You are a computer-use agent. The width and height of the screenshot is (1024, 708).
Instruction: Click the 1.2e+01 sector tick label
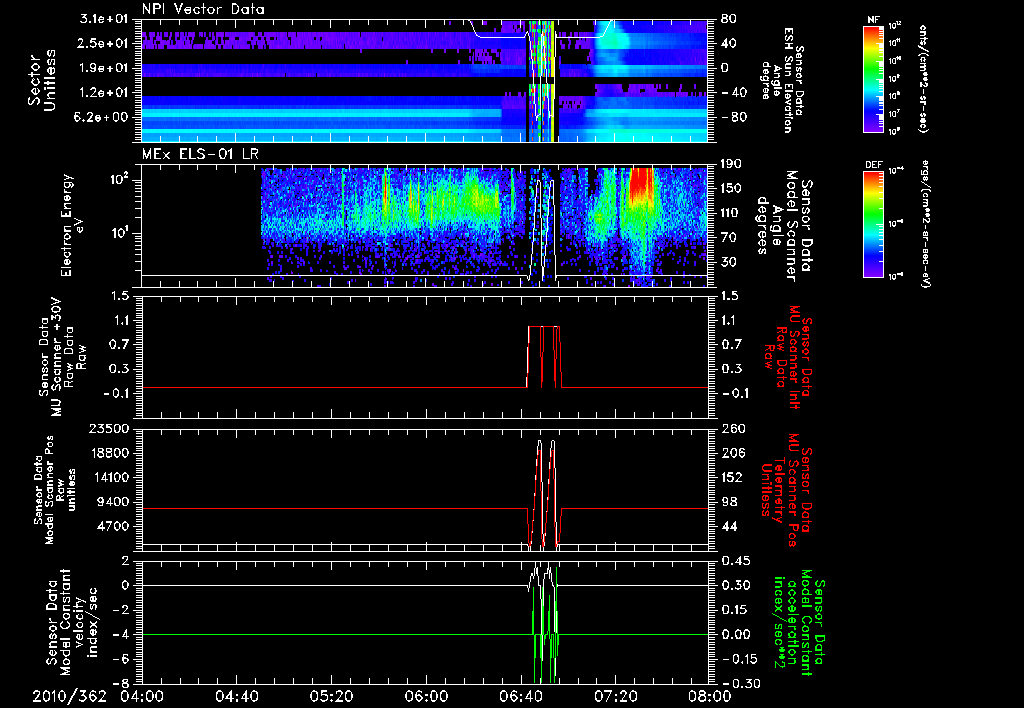click(x=106, y=93)
